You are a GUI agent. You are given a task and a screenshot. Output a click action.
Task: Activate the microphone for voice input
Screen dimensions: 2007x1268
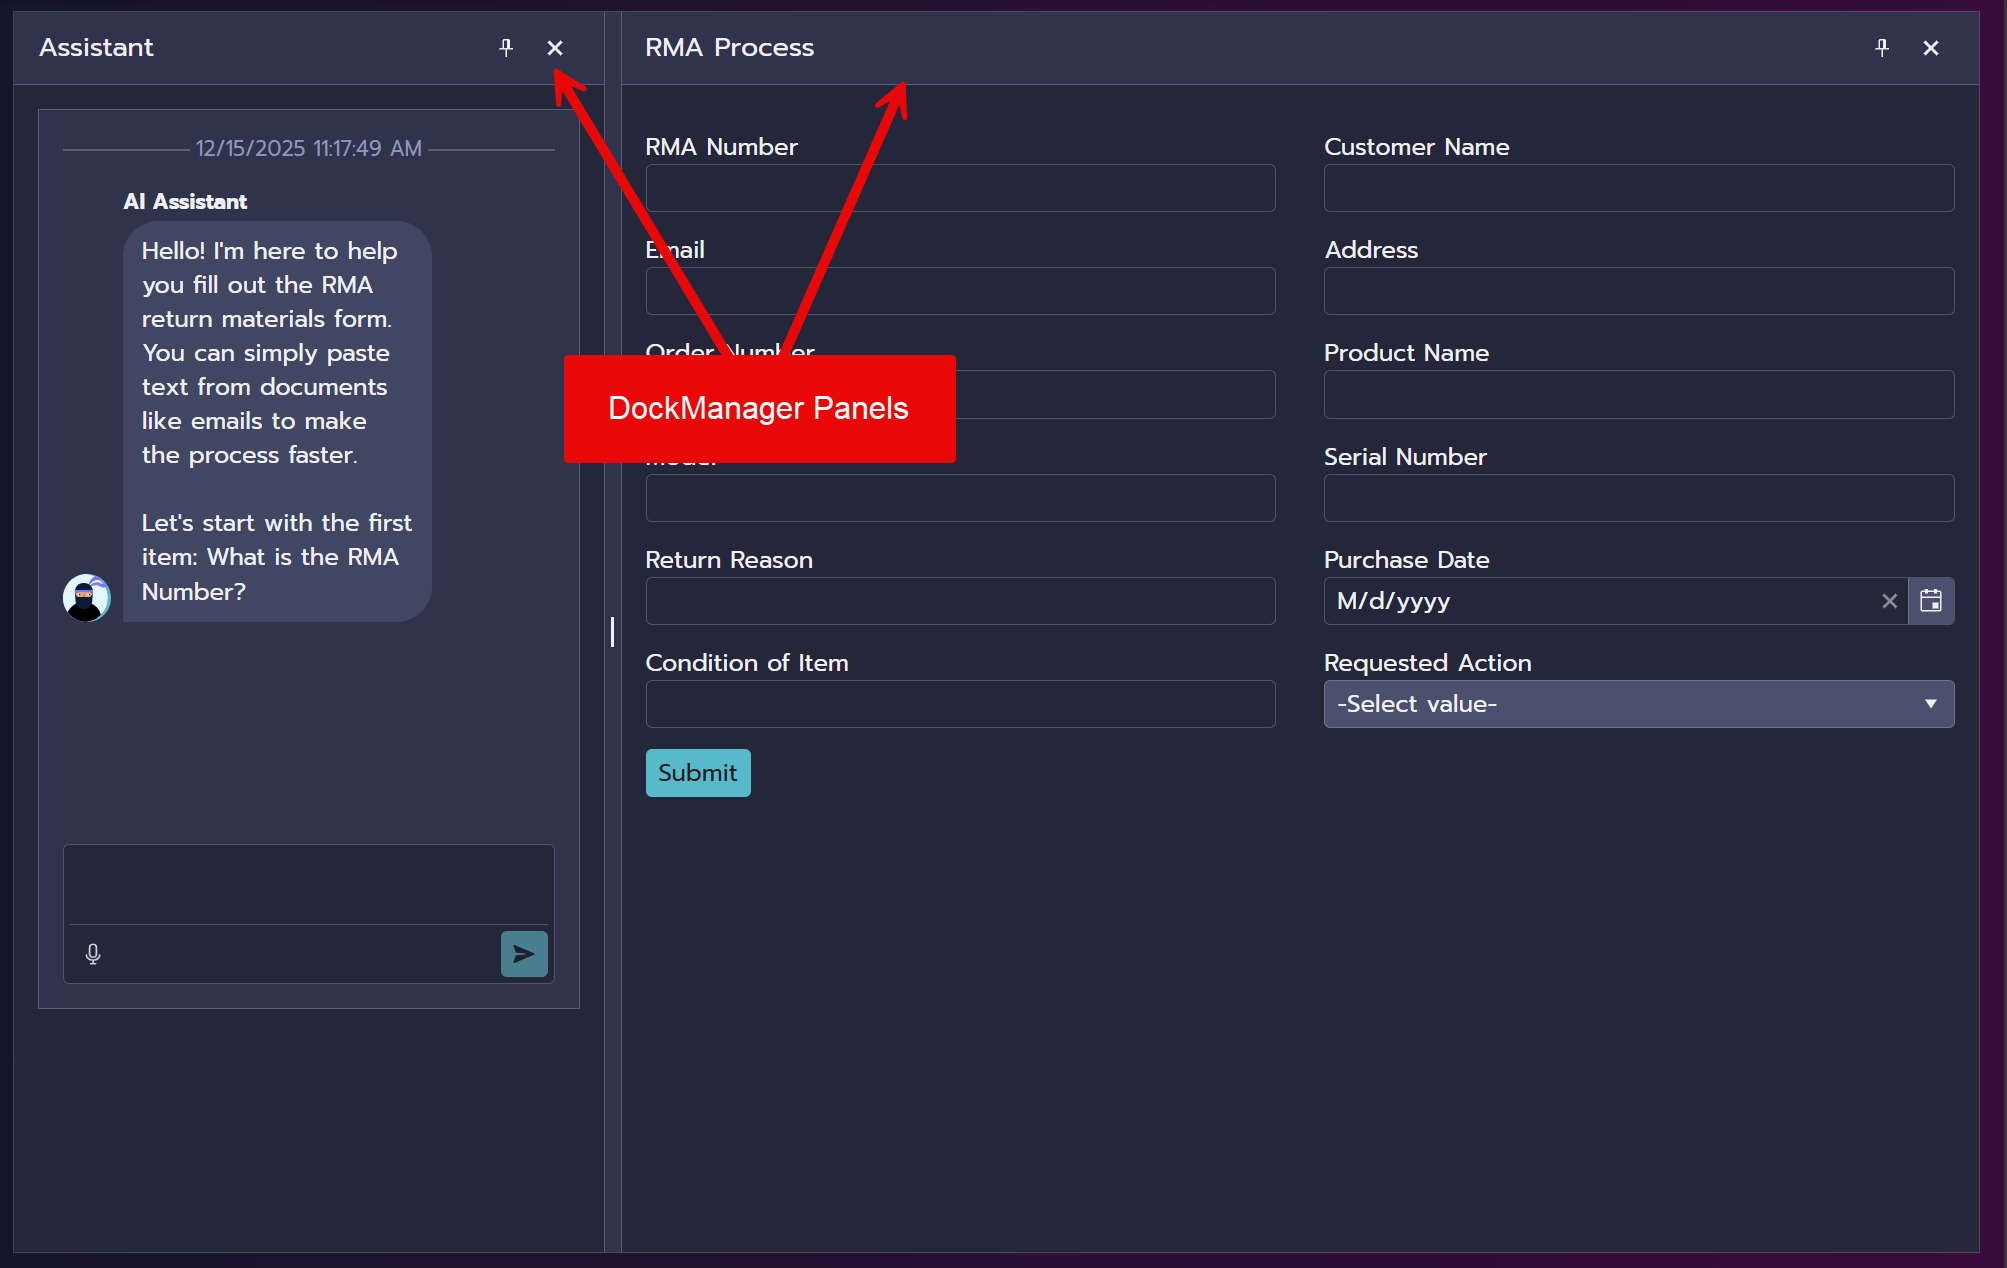tap(92, 954)
